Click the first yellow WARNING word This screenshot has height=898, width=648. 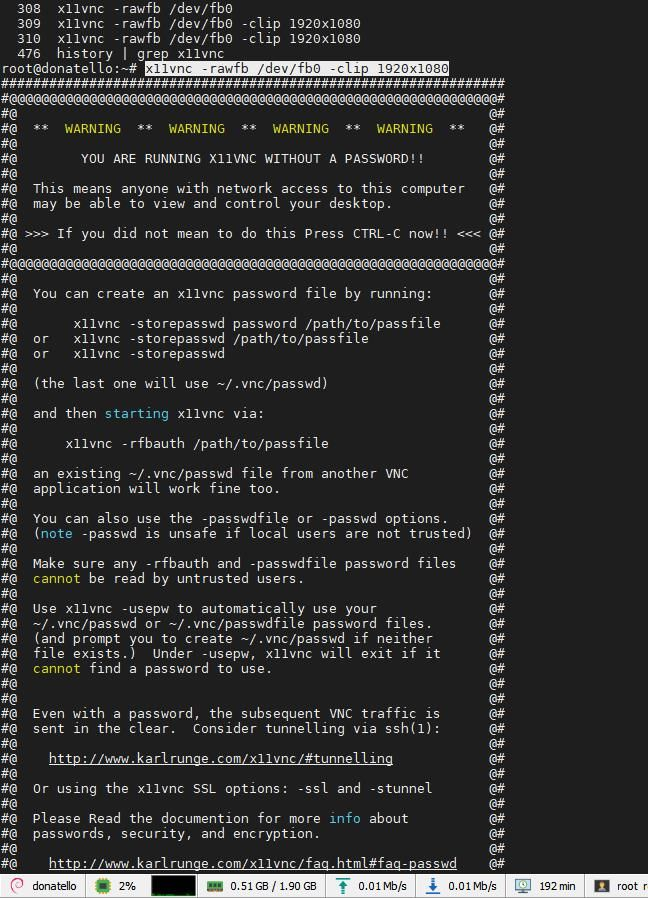(x=93, y=128)
